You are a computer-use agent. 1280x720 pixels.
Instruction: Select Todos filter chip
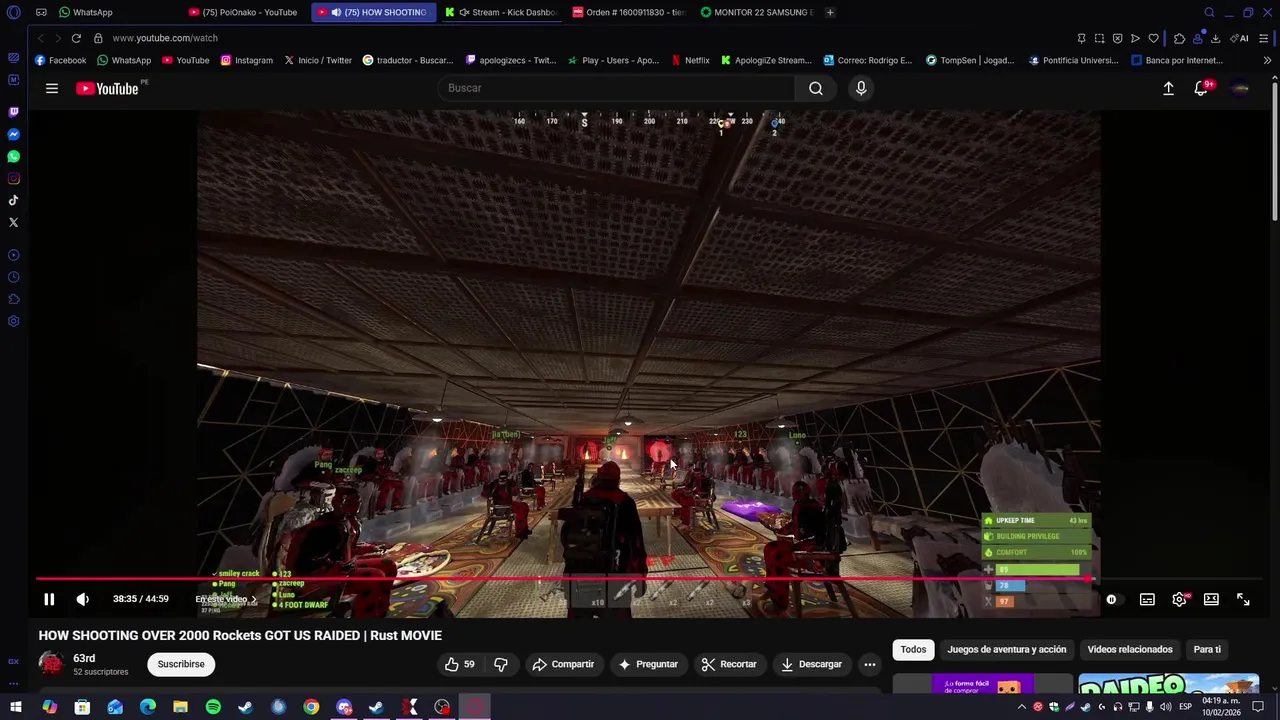[913, 649]
